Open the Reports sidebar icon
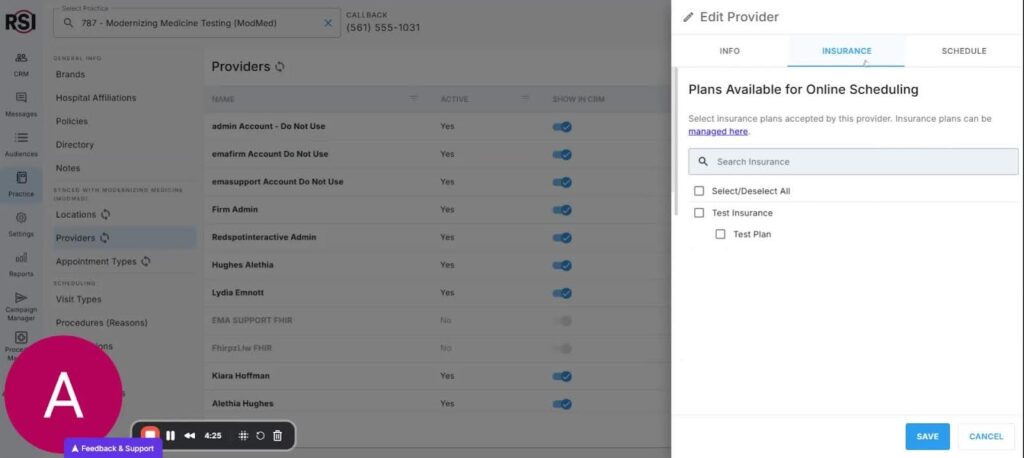This screenshot has height=458, width=1024. coord(21,263)
